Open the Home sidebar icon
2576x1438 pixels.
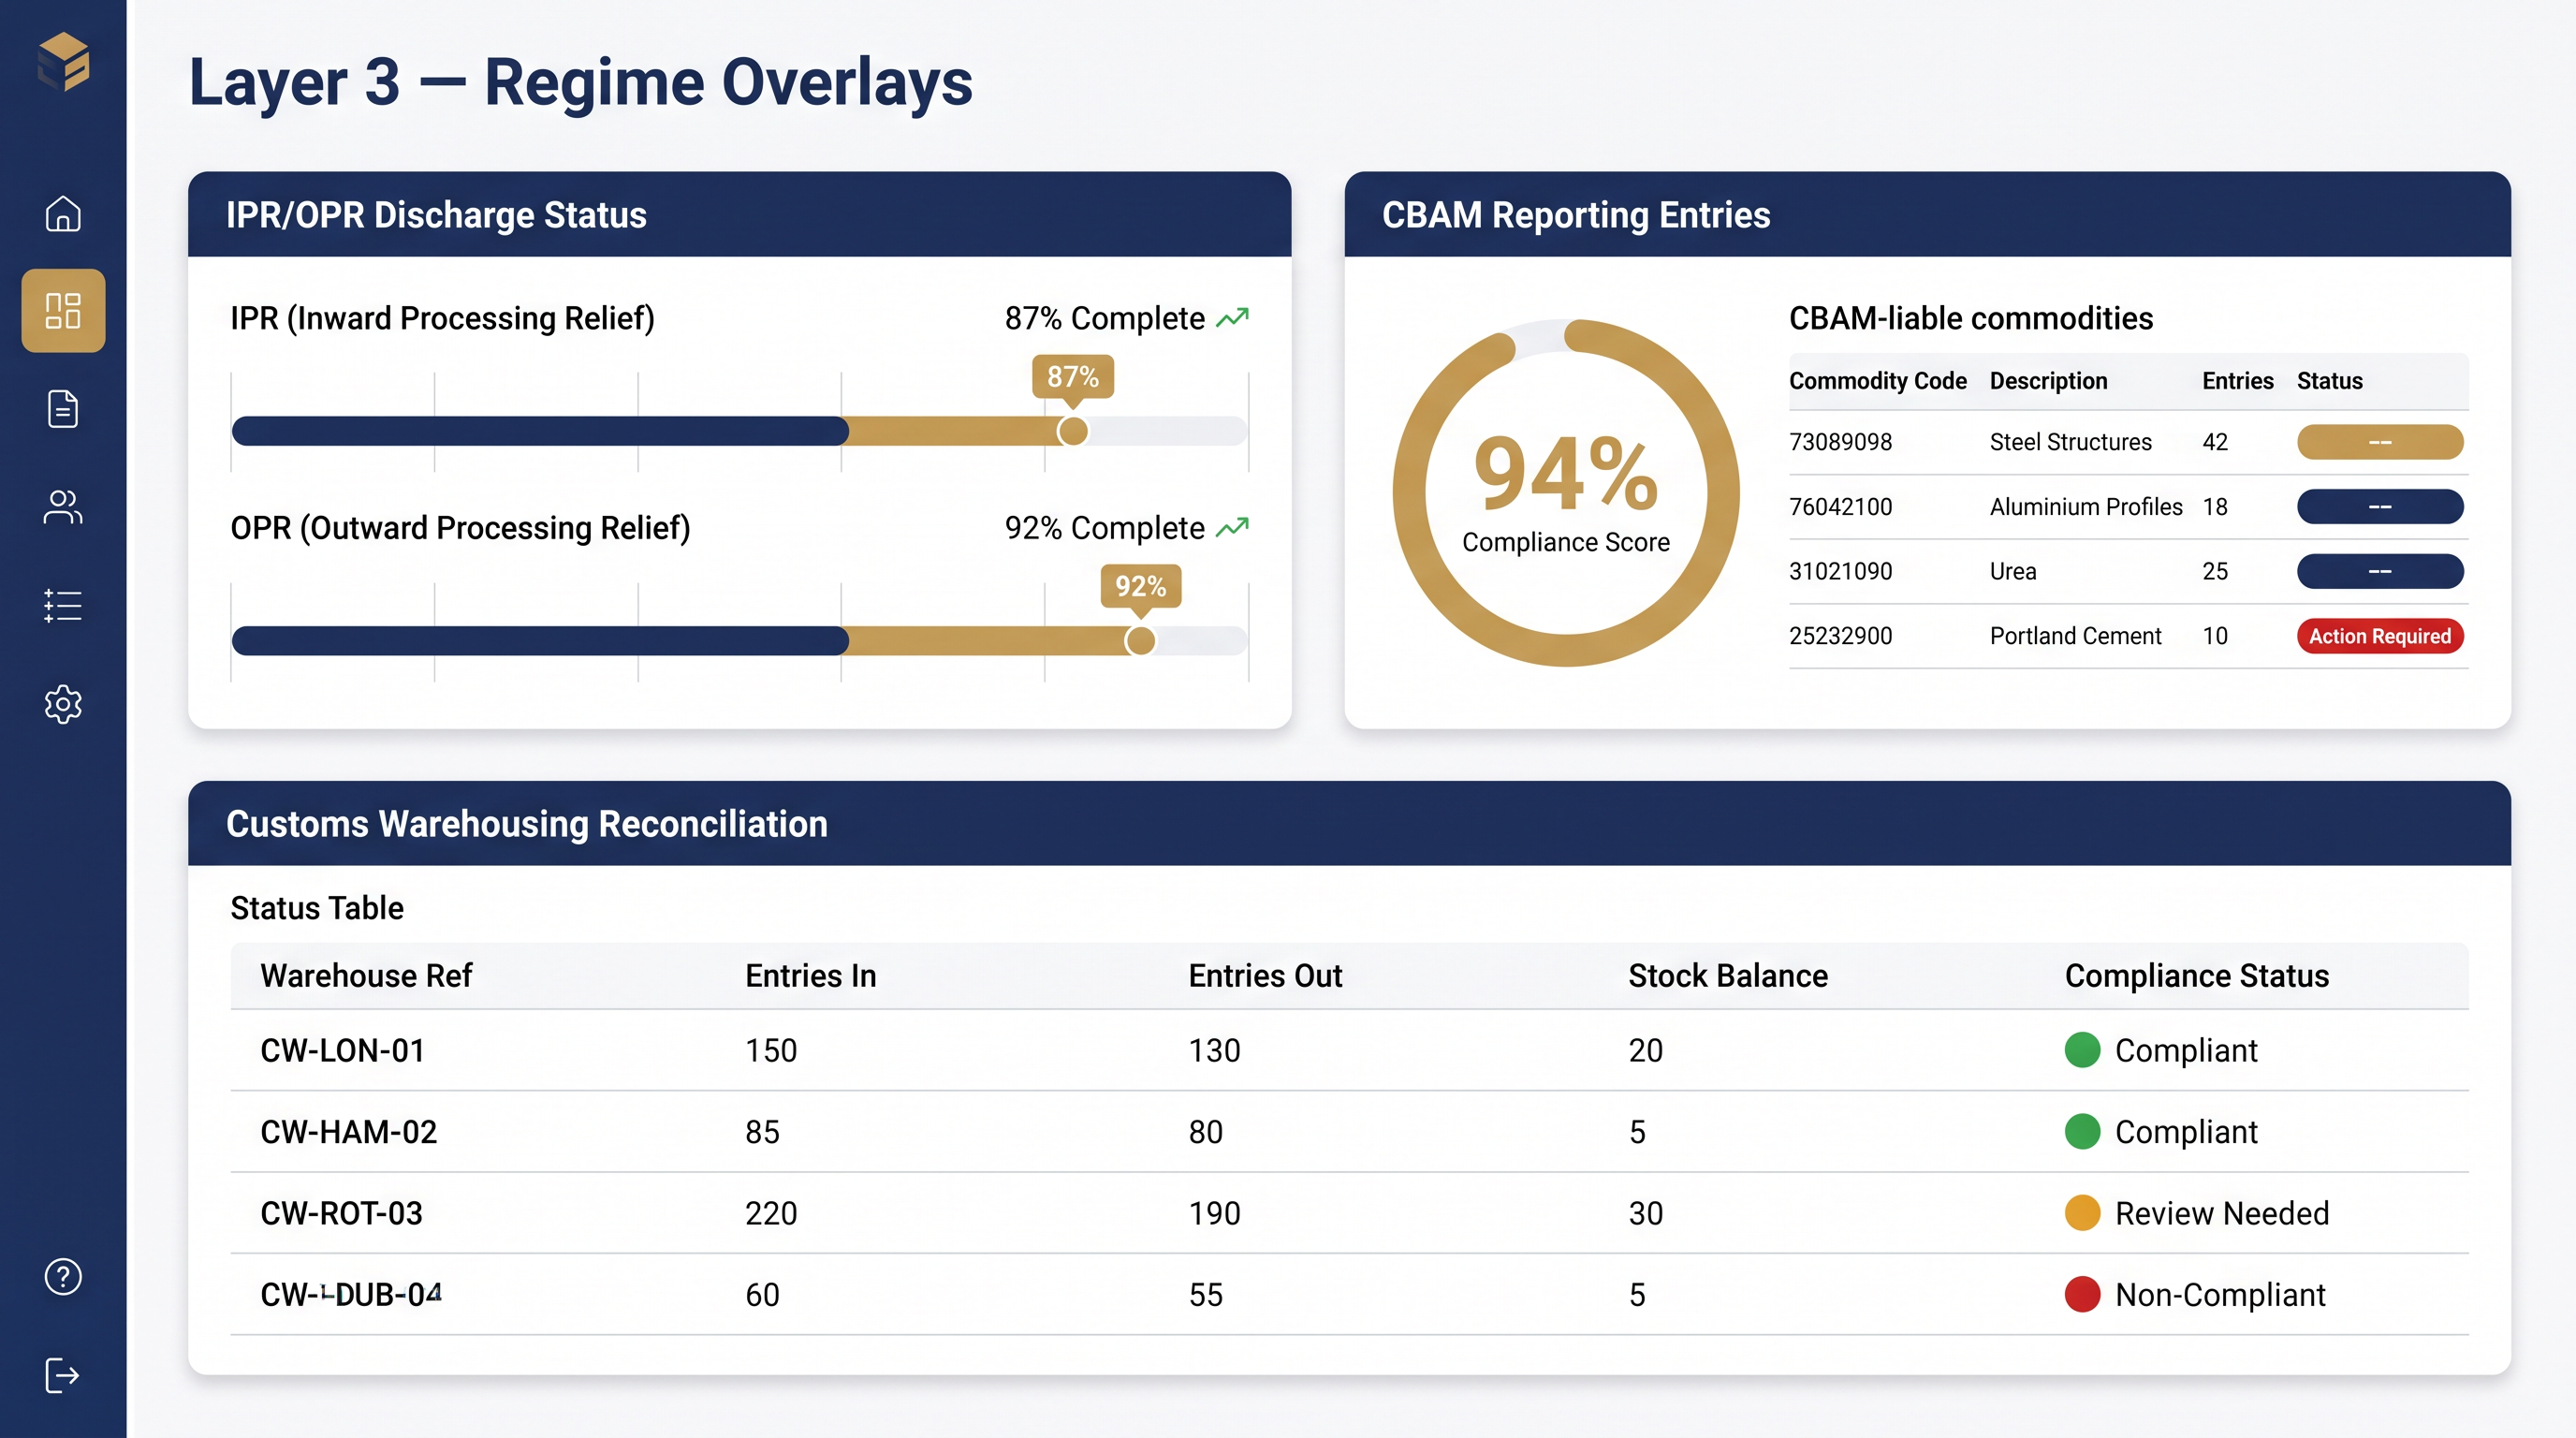[x=63, y=213]
